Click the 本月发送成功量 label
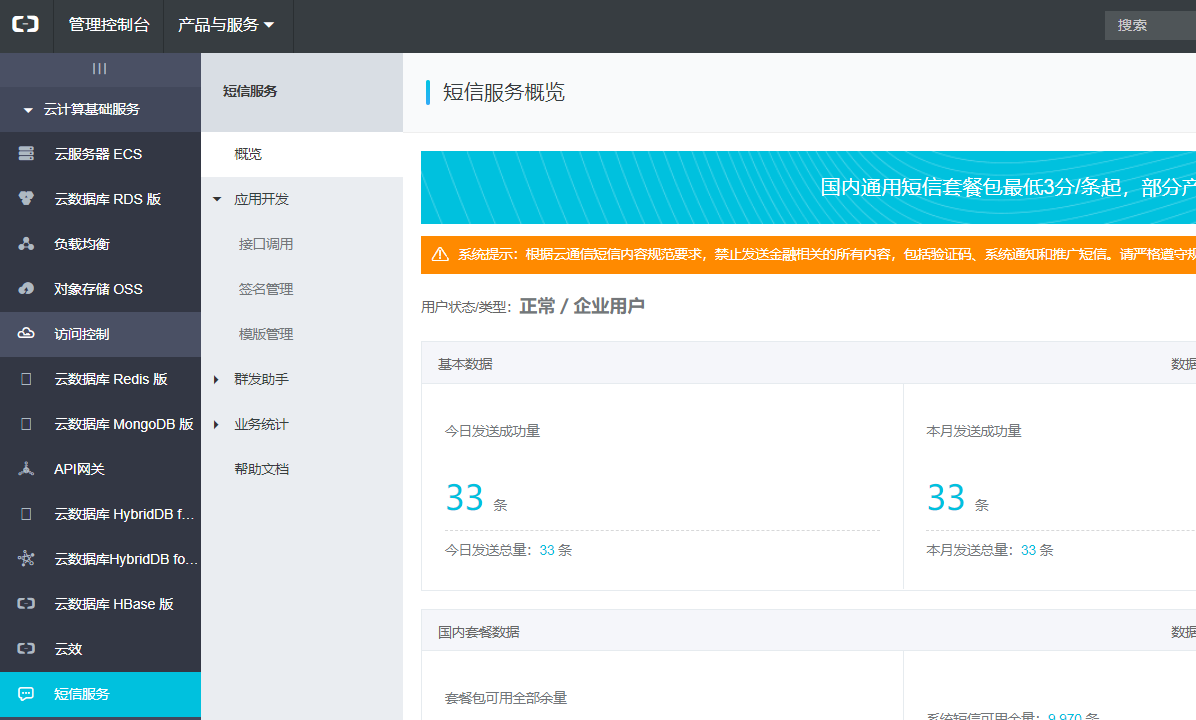Screen dimensions: 1196x720 973,431
